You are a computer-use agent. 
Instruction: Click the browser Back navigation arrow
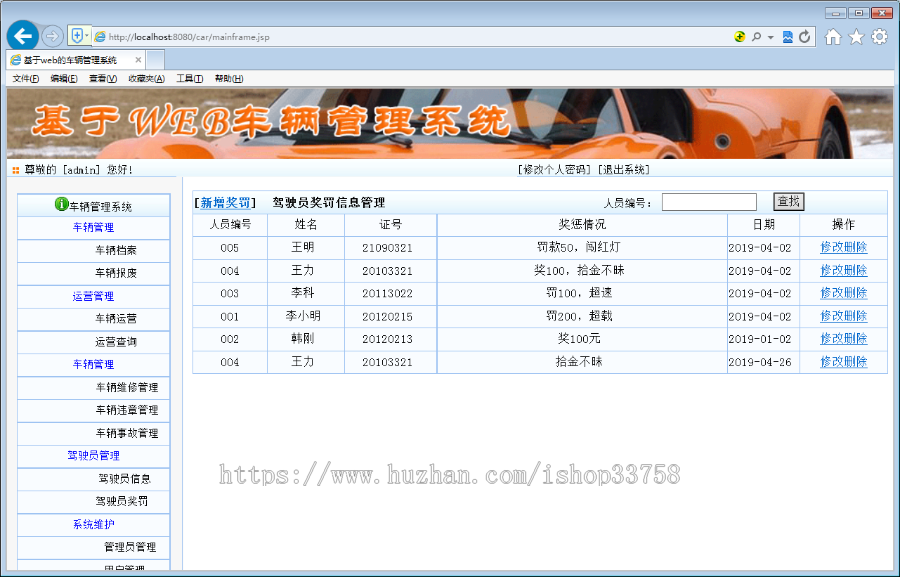(x=23, y=35)
